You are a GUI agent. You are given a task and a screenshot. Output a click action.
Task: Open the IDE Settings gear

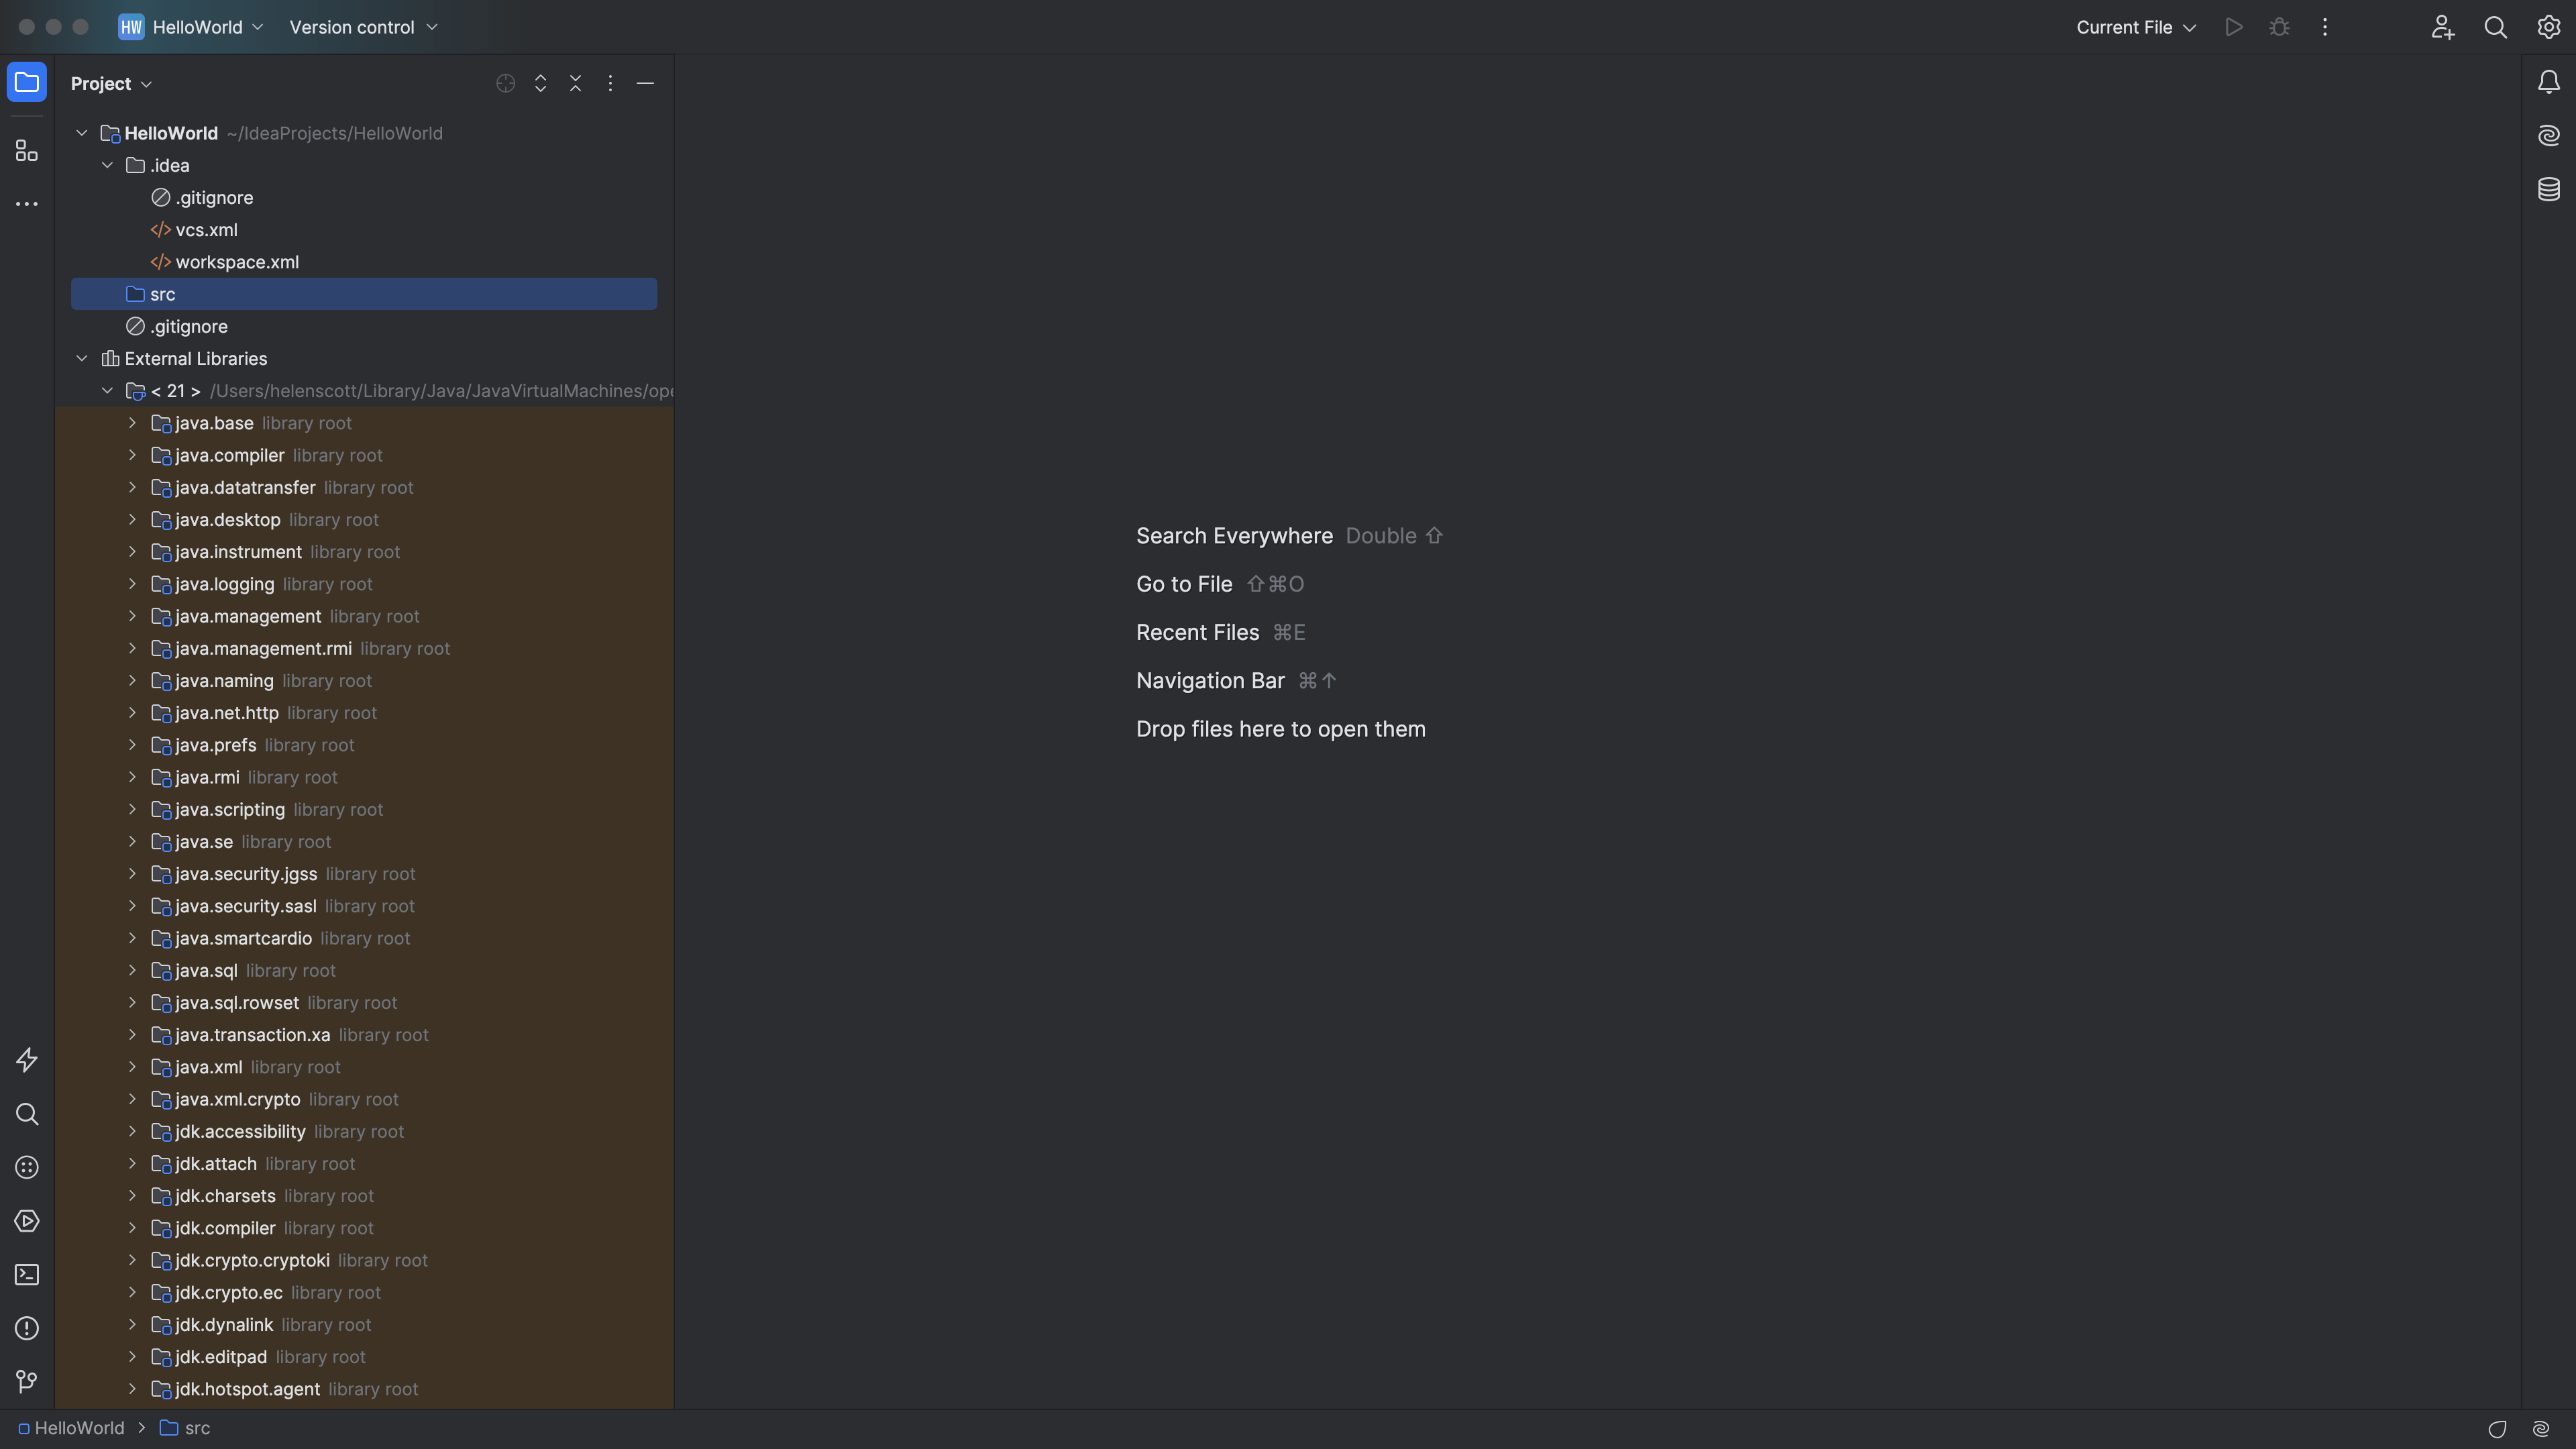(2548, 27)
